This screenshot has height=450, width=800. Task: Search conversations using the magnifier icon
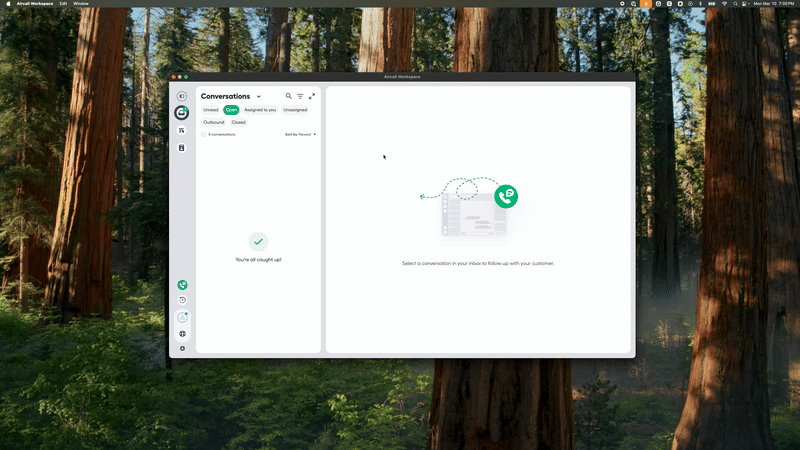(289, 96)
